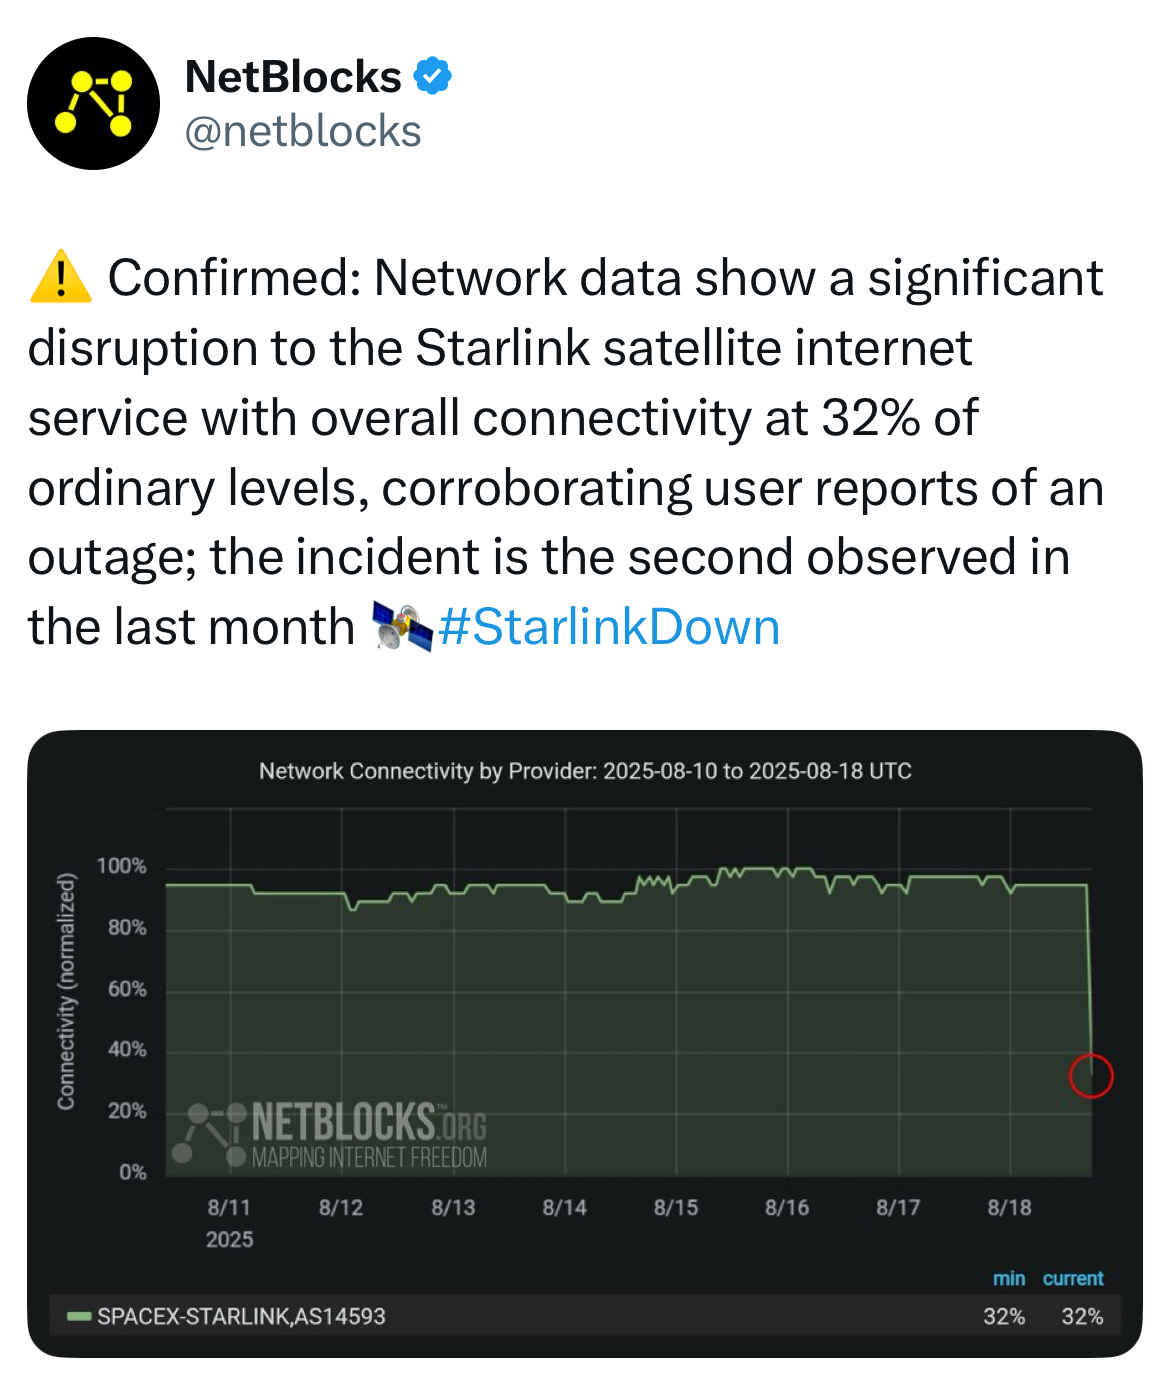Screen dimensions: 1170x1399
Task: Click the 8/15 date axis label
Action: [676, 1207]
